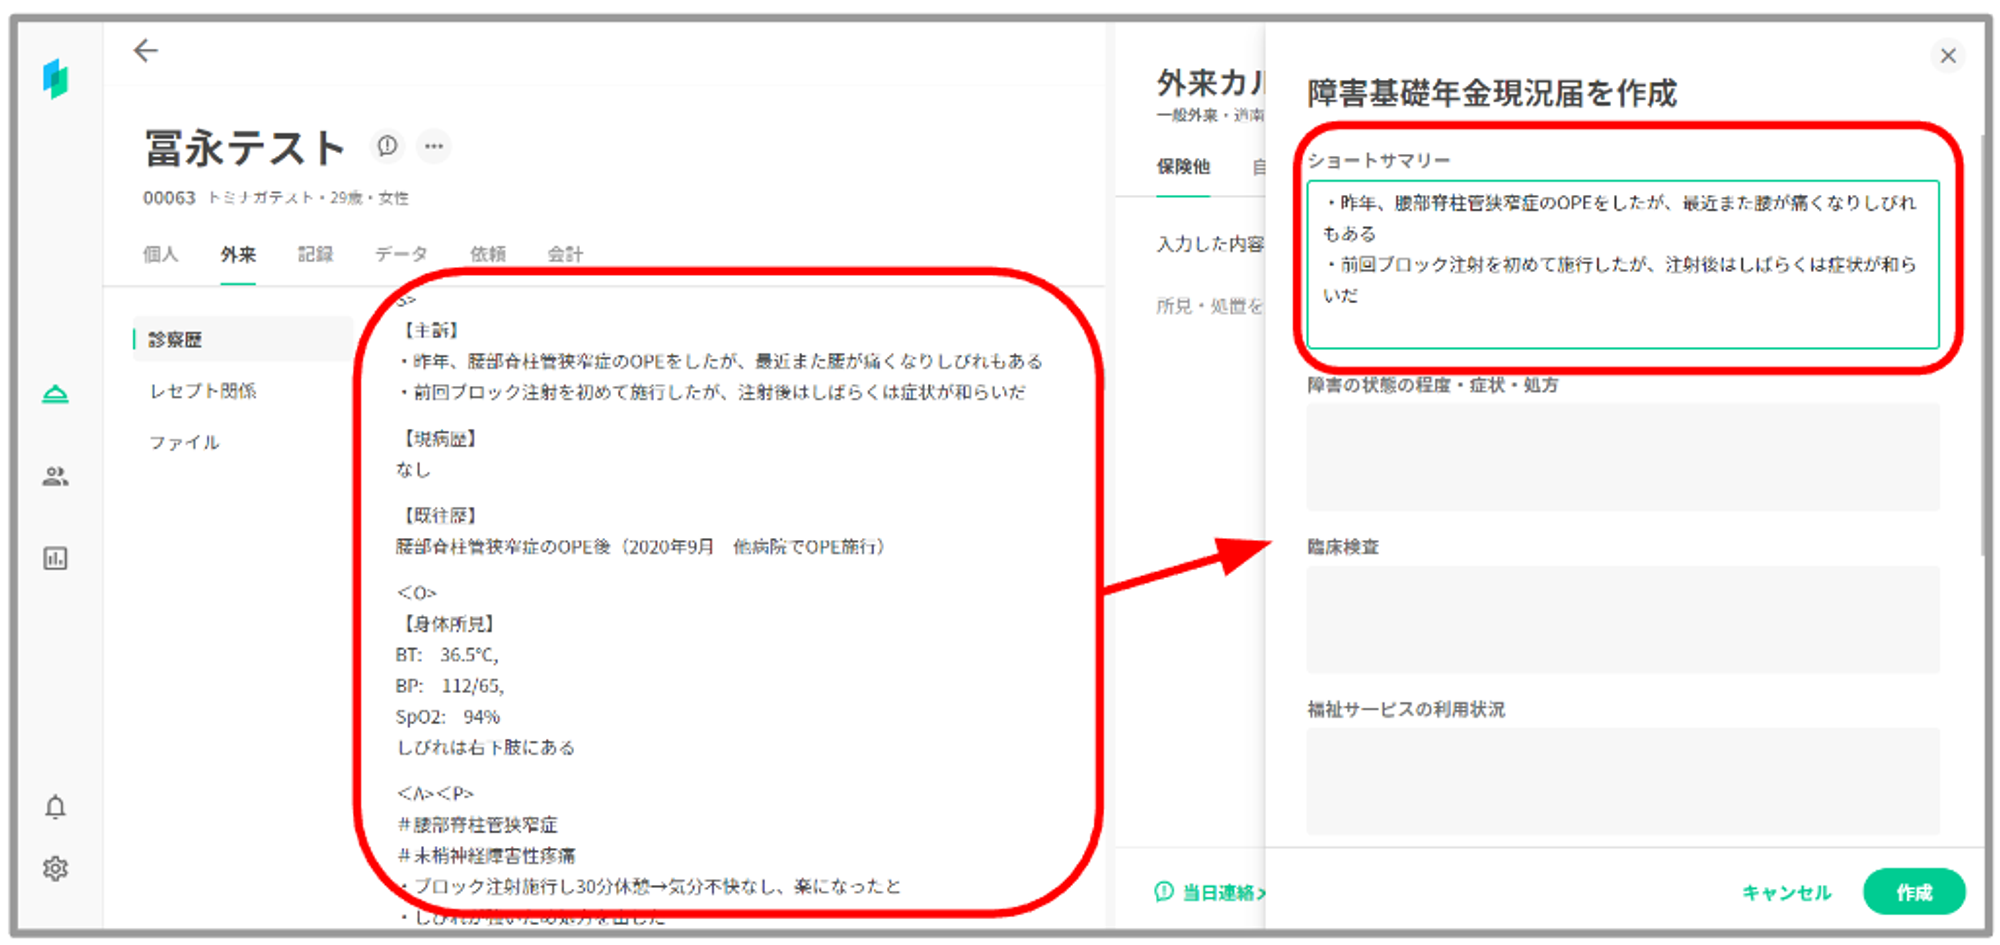The width and height of the screenshot is (2000, 945).
Task: Click the 障害の状態の程度・症状・処方 field
Action: [x=1622, y=457]
